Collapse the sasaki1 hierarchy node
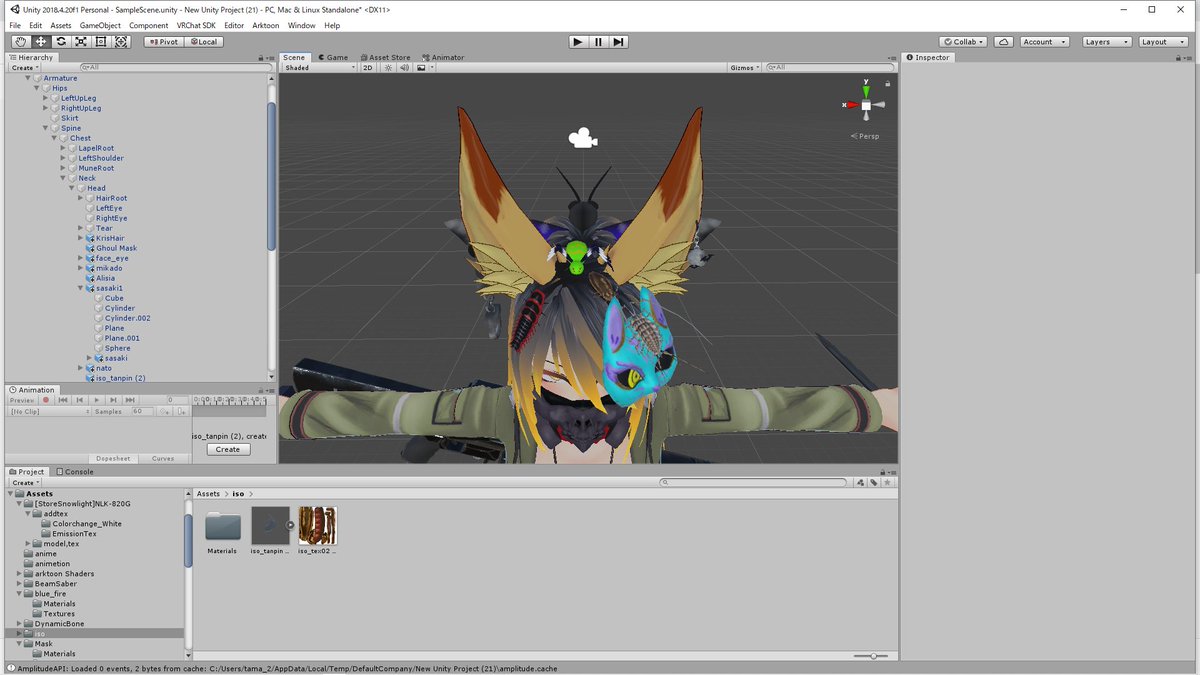 [81, 288]
